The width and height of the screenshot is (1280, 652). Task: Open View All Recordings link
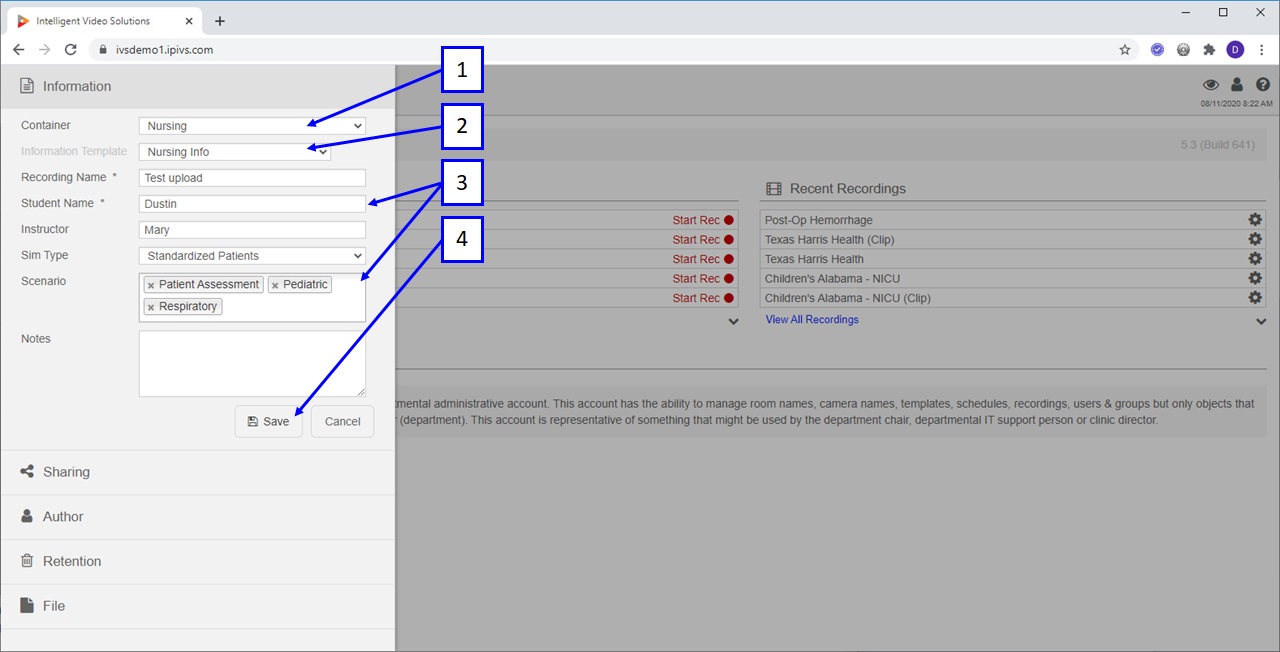(x=812, y=320)
